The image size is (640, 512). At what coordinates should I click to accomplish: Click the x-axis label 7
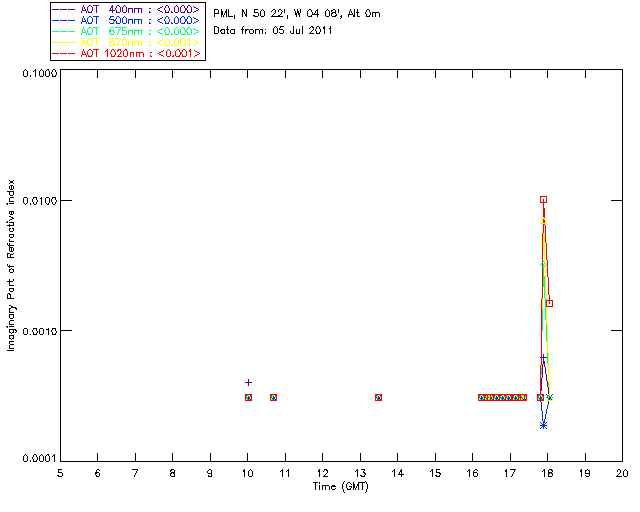(135, 473)
